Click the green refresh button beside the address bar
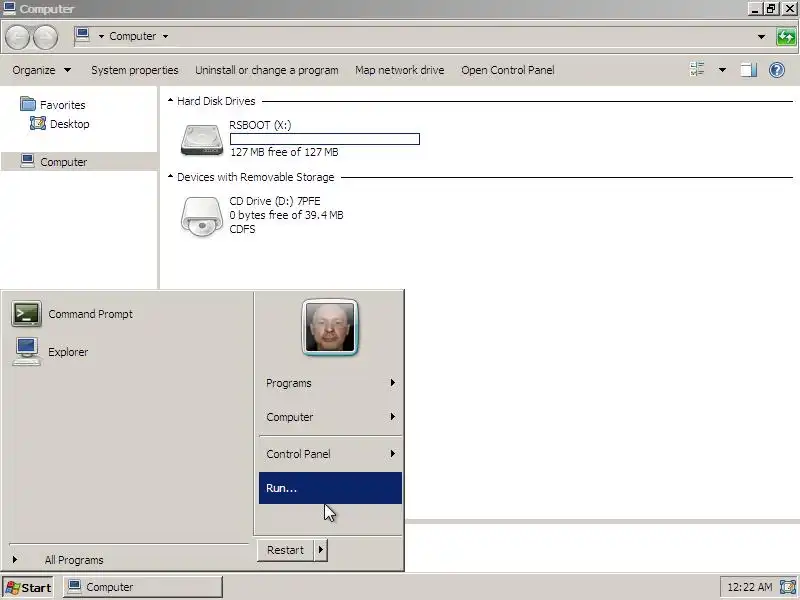This screenshot has height=600, width=800. [x=786, y=37]
